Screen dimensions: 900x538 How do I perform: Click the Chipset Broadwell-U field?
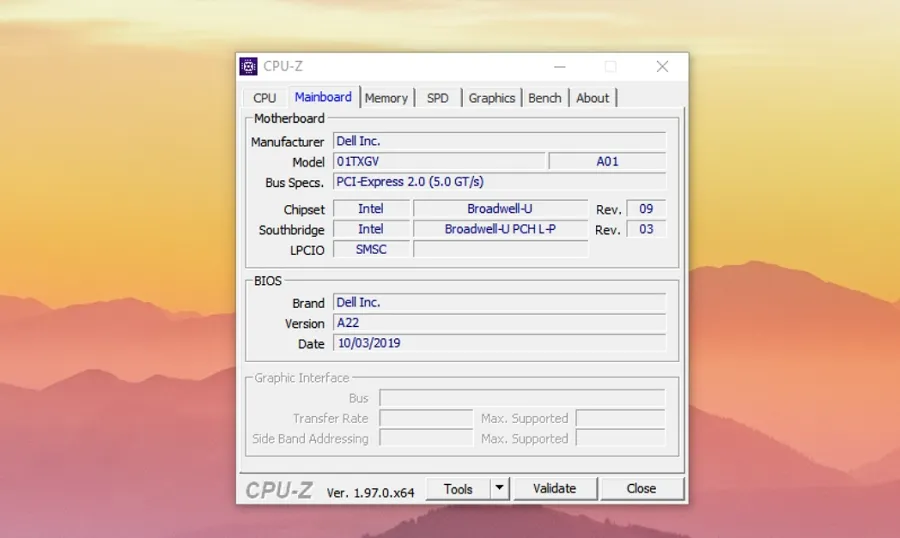coord(501,209)
